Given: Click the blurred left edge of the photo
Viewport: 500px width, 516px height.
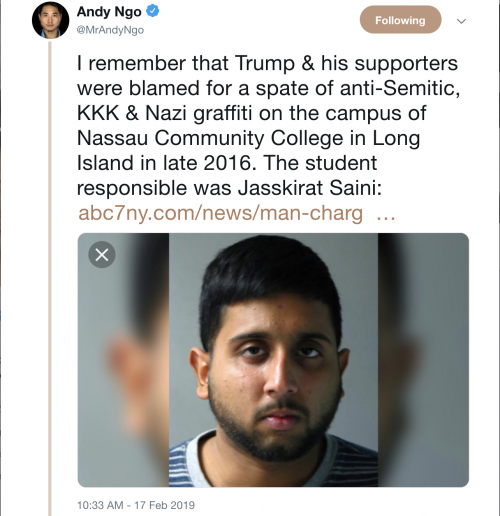Looking at the screenshot, I should (x=123, y=360).
